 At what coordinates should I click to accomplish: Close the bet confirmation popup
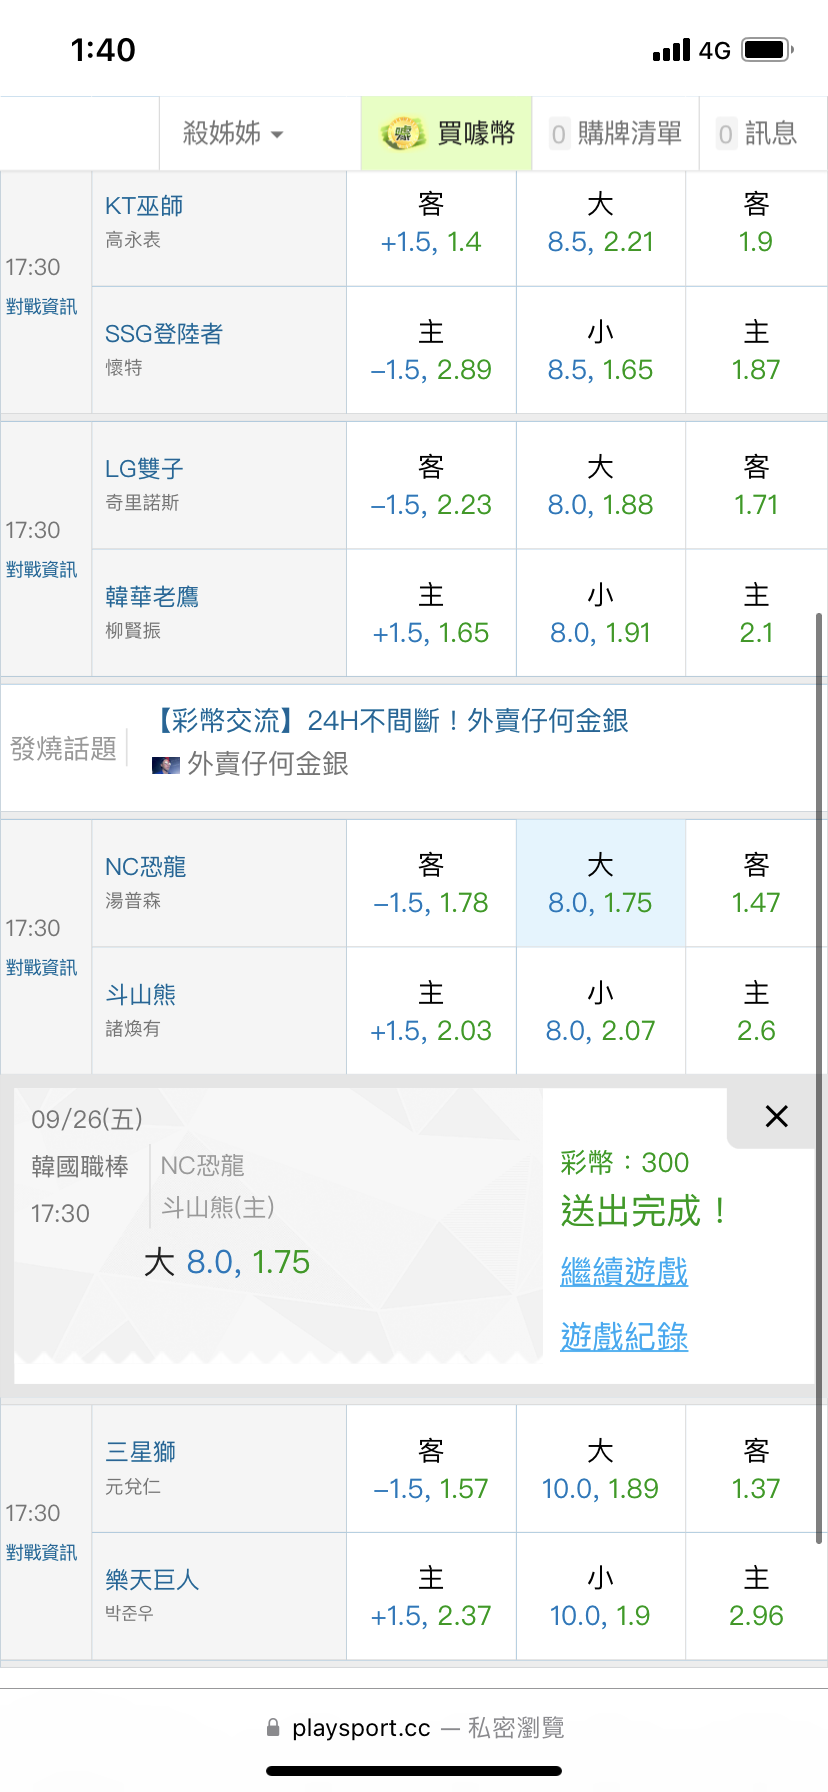776,1116
